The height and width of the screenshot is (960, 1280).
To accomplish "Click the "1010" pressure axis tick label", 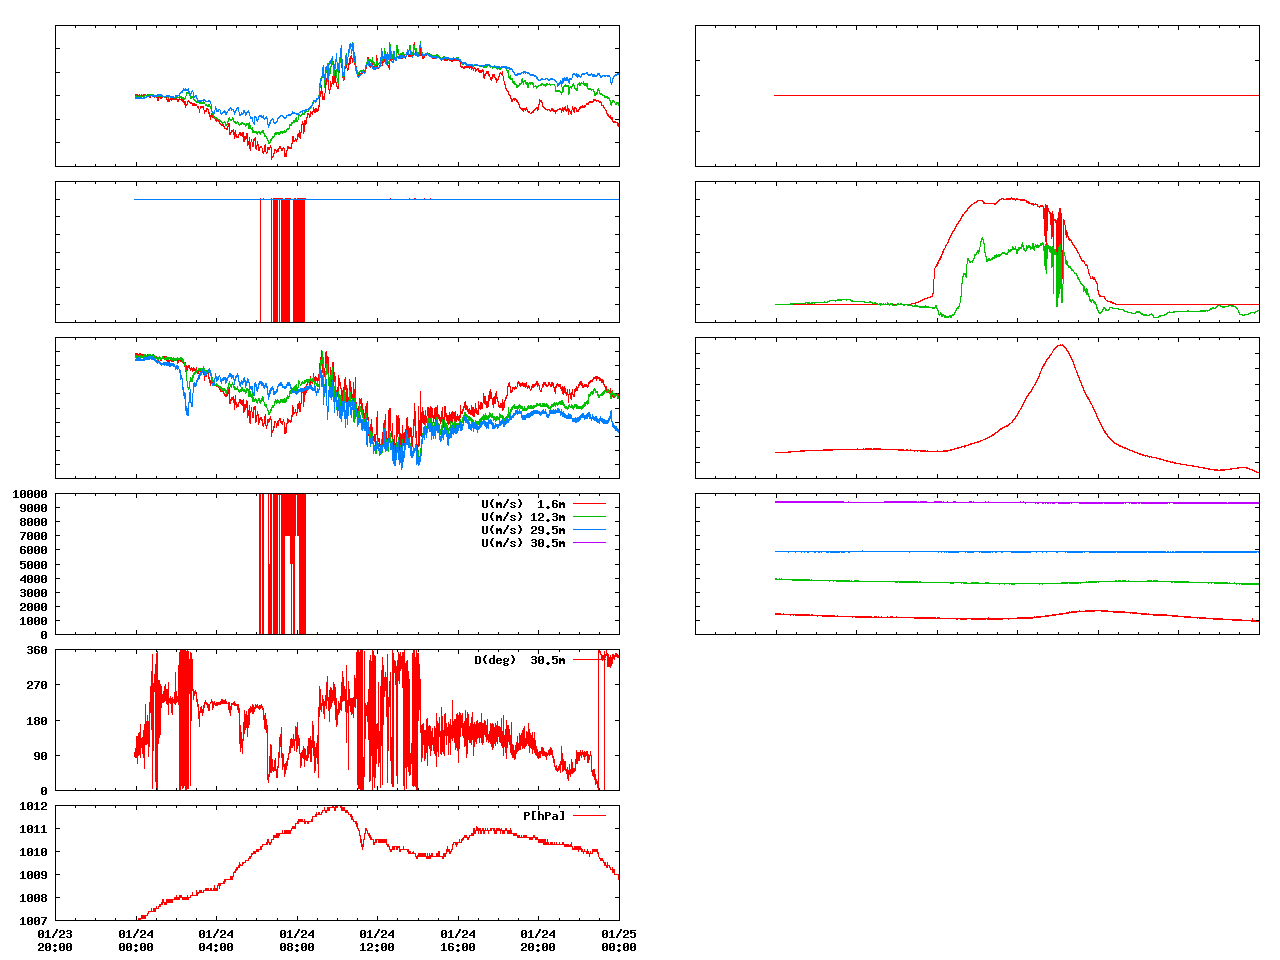I will (33, 852).
